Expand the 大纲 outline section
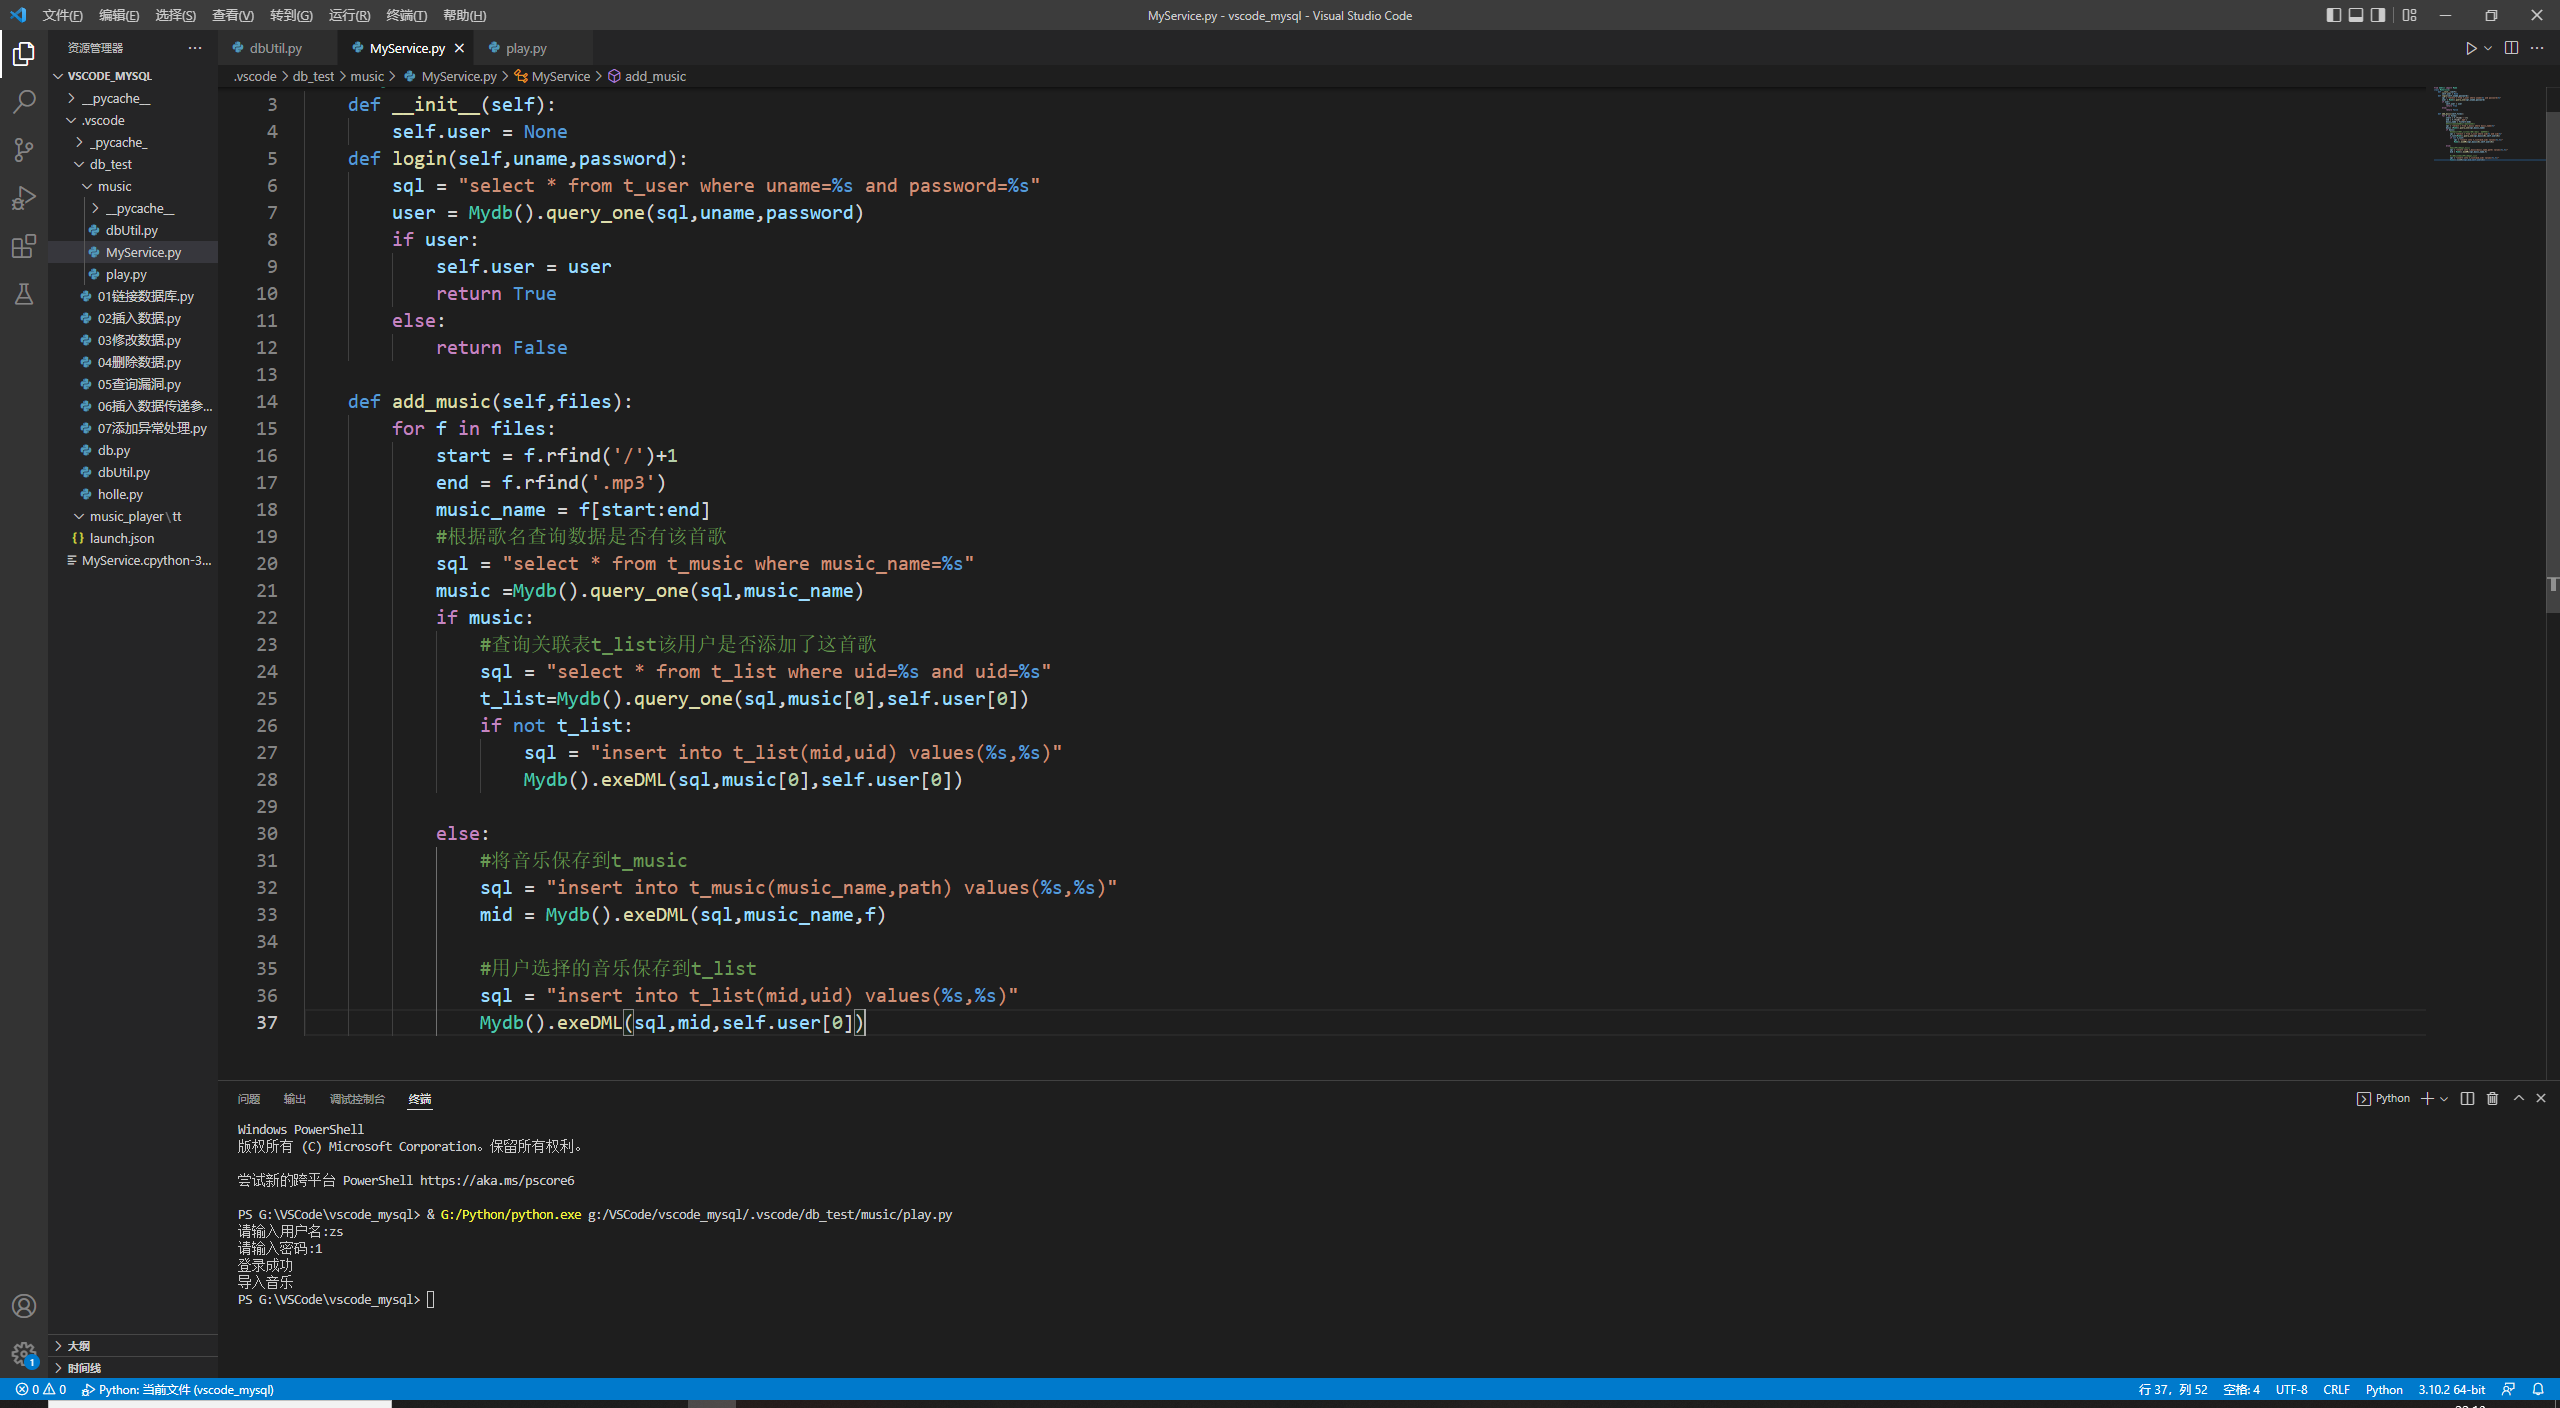Viewport: 2560px width, 1408px height. click(x=133, y=1346)
